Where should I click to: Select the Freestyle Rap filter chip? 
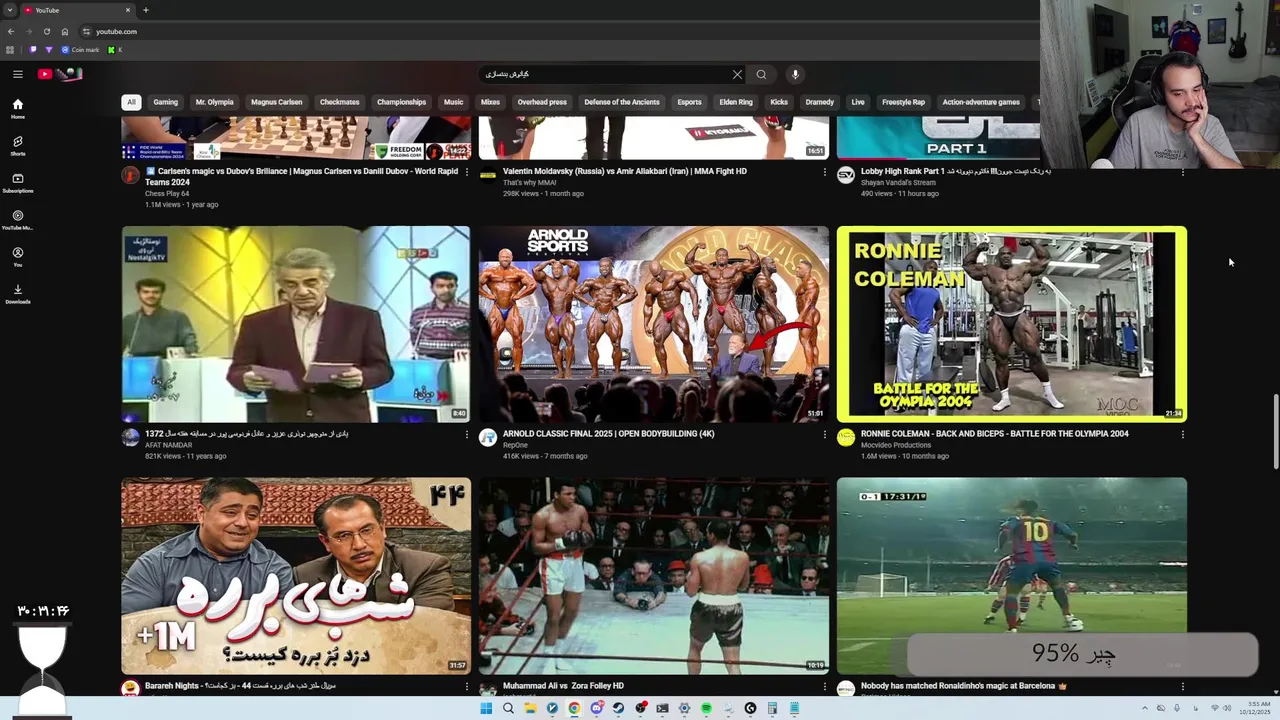903,102
